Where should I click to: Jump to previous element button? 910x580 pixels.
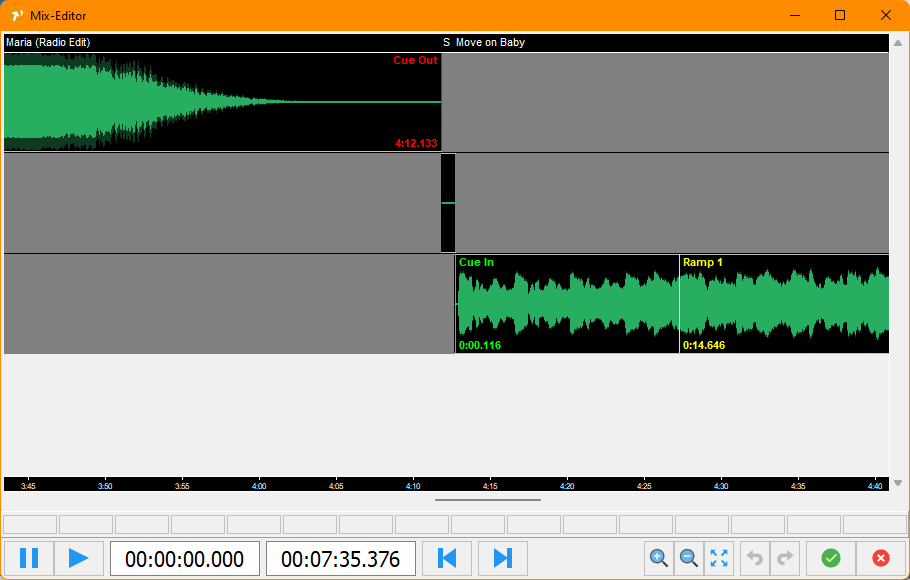447,559
